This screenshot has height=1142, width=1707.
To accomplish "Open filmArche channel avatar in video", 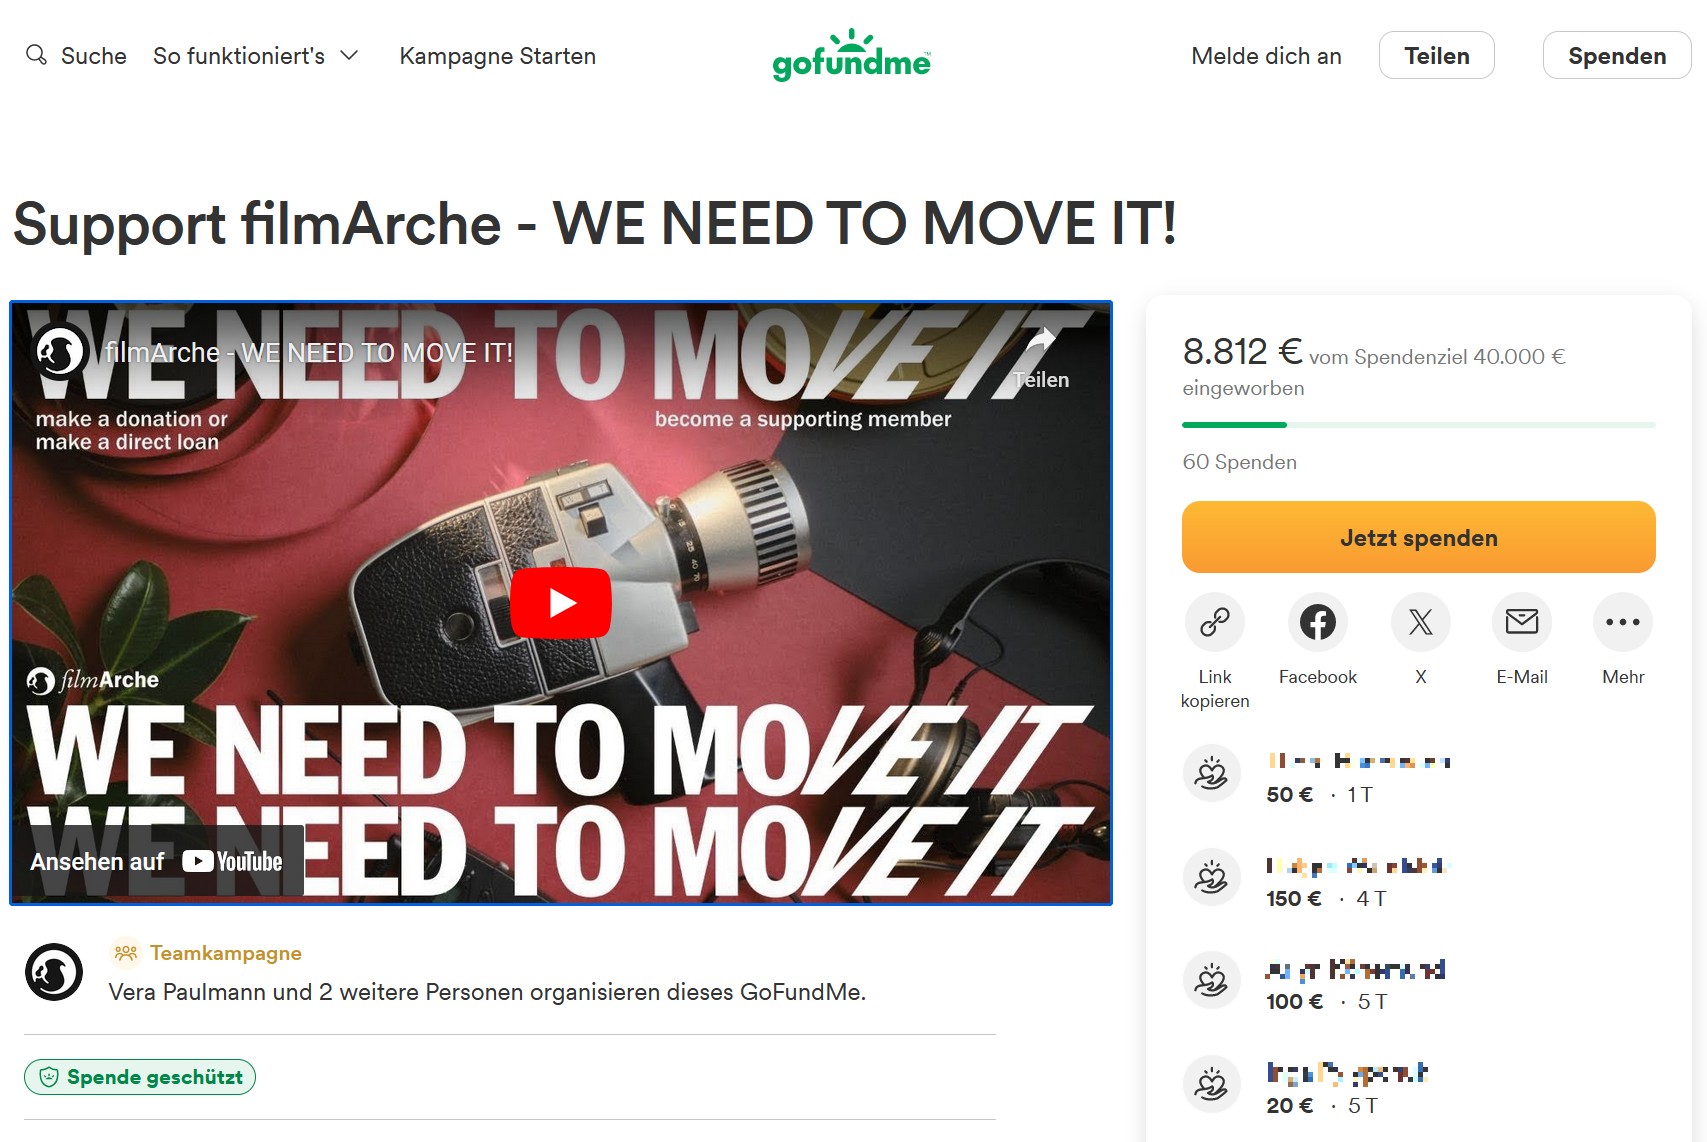I will point(60,352).
